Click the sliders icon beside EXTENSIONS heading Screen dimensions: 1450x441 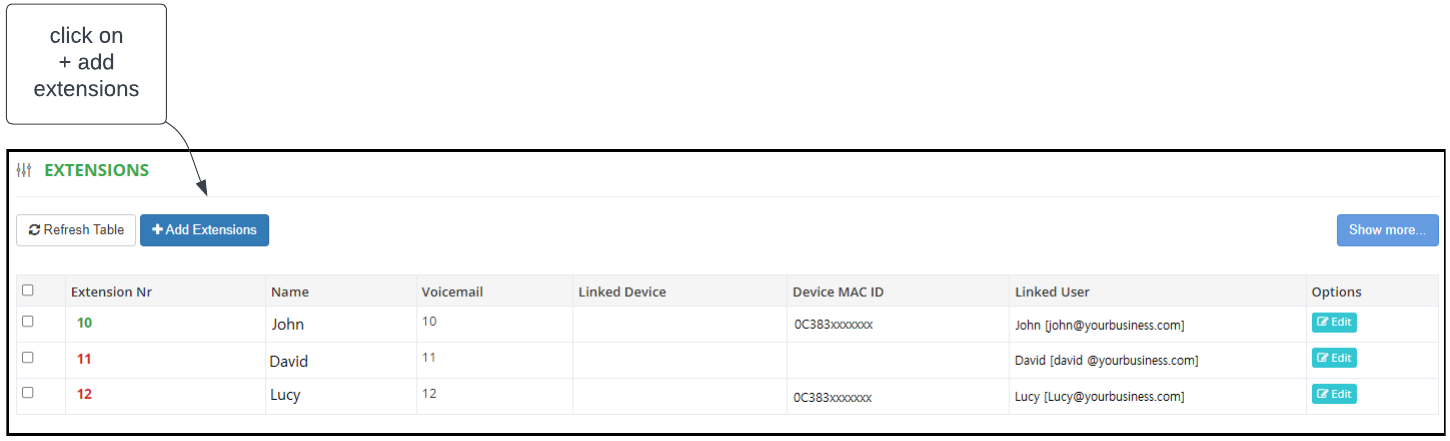click(25, 171)
